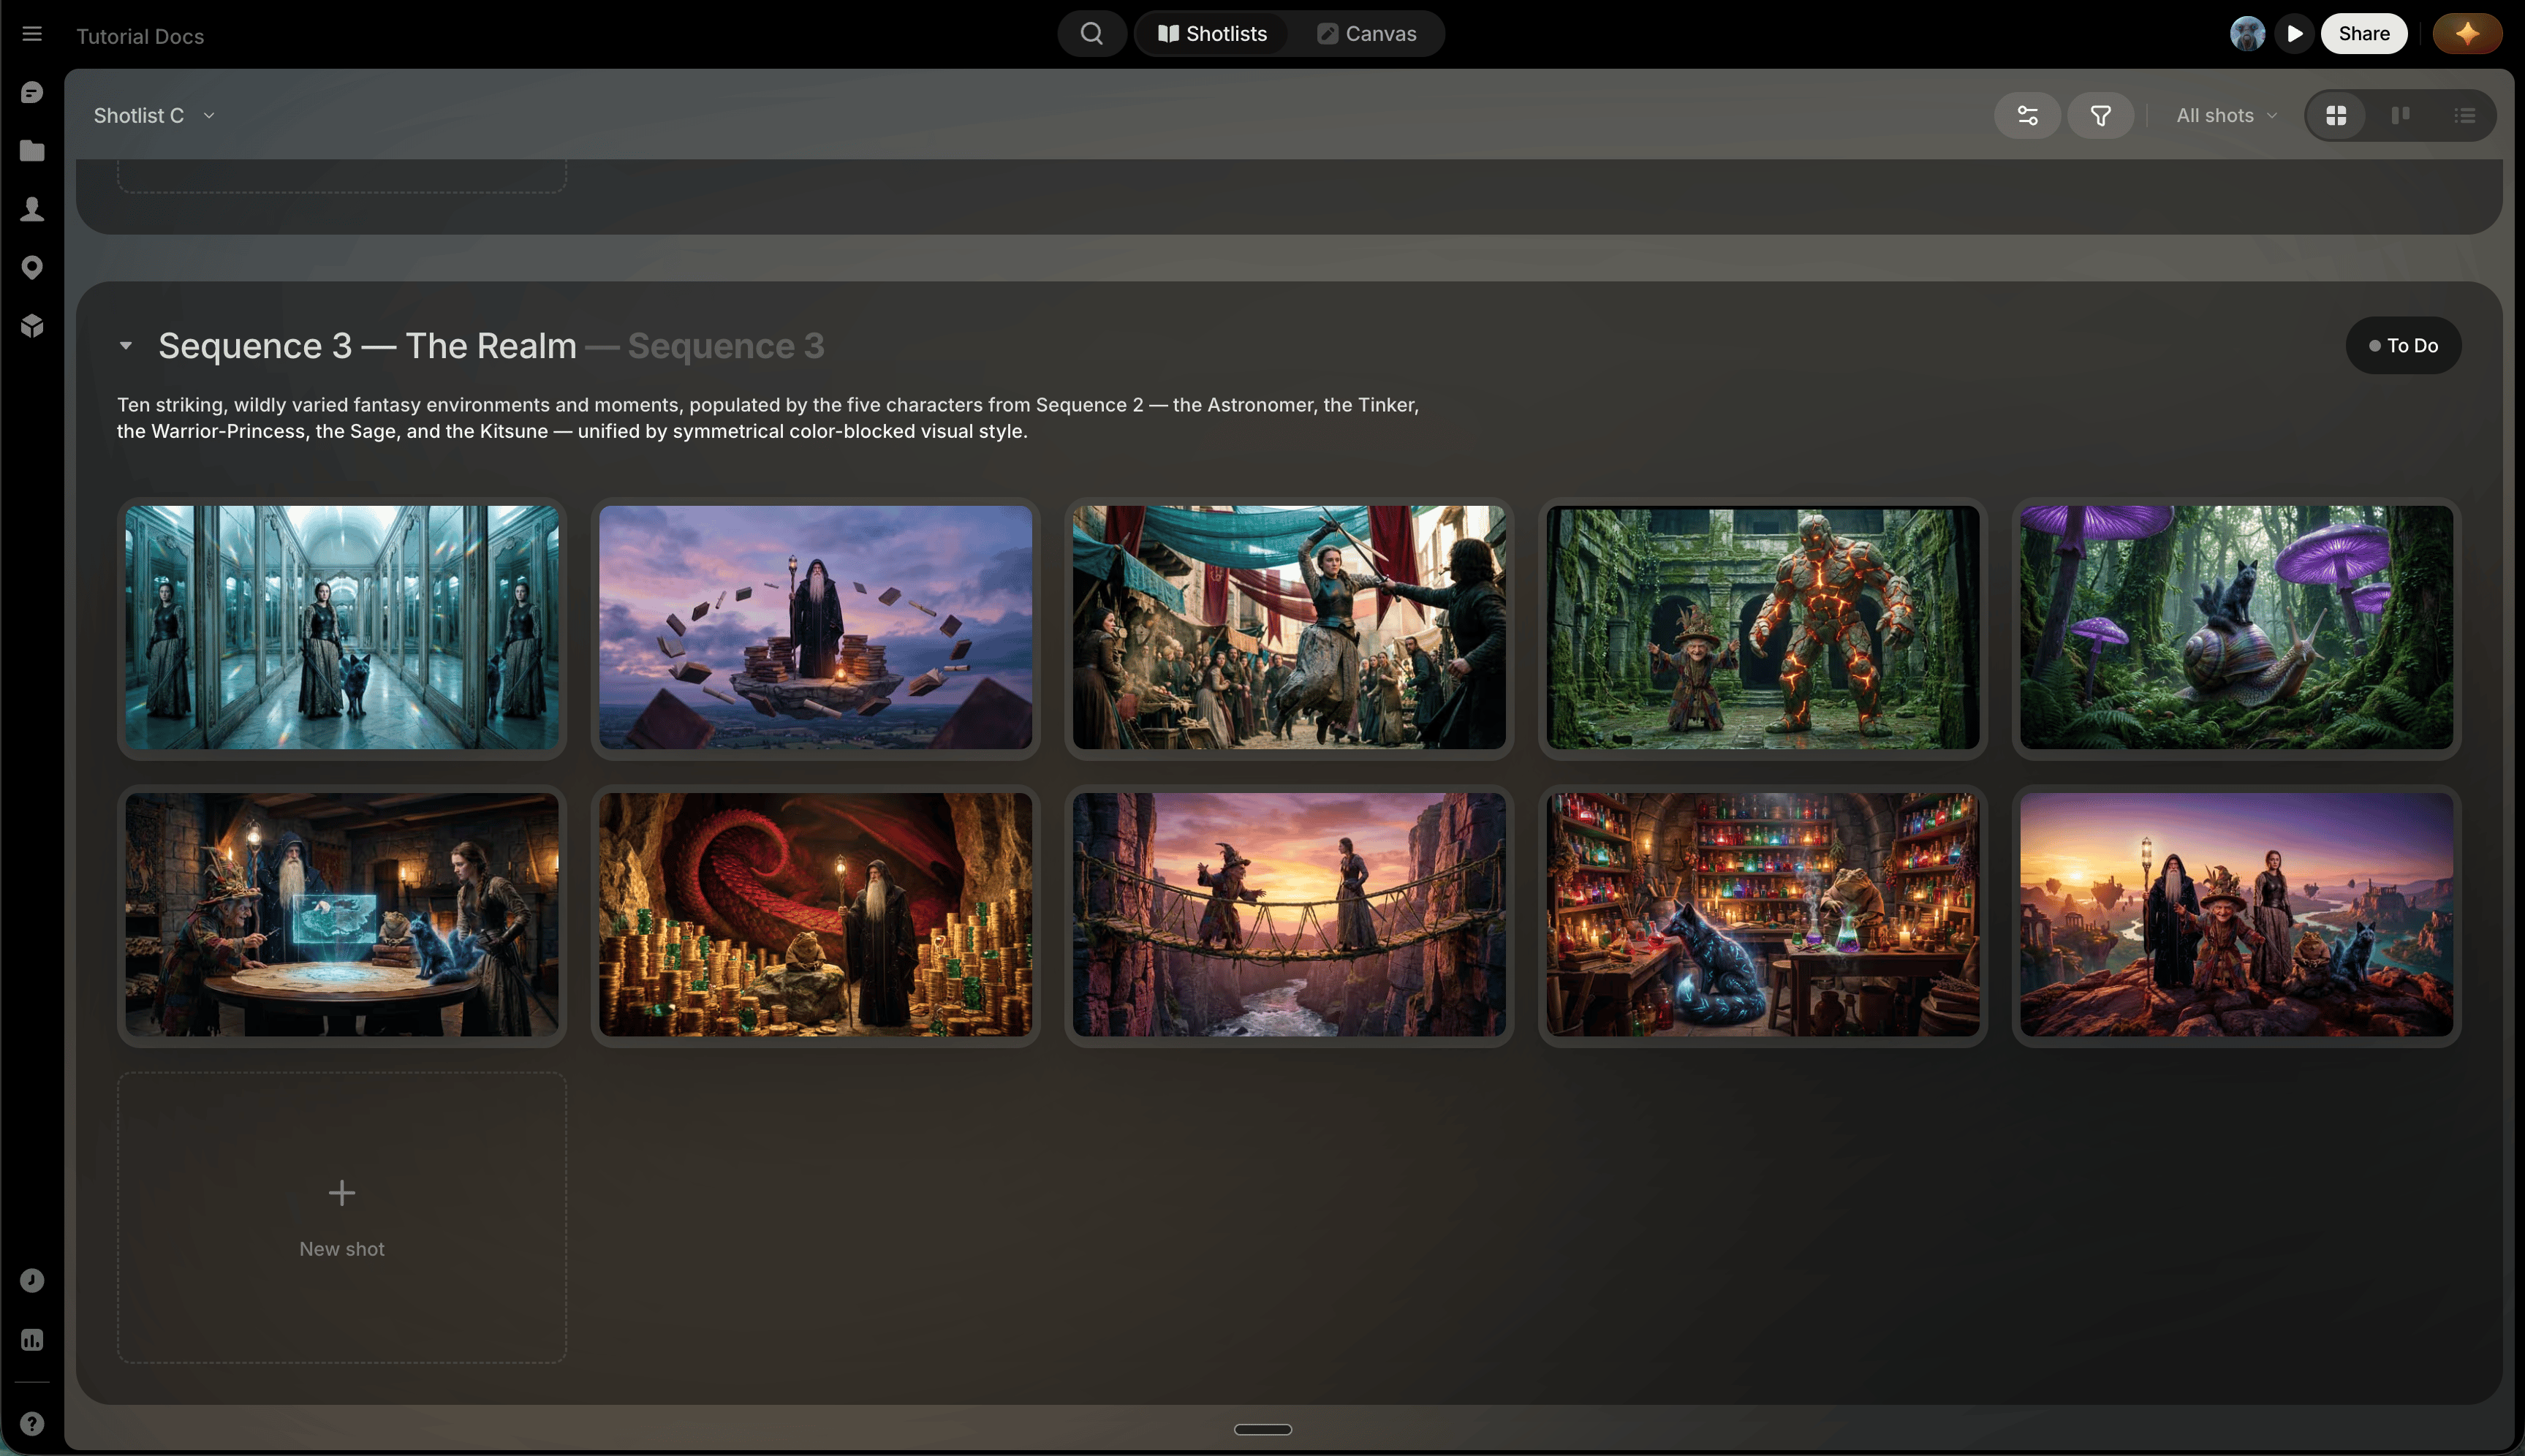Screen dimensions: 2525x1456
Task: Switch to grid view layout
Action: [x=2336, y=116]
